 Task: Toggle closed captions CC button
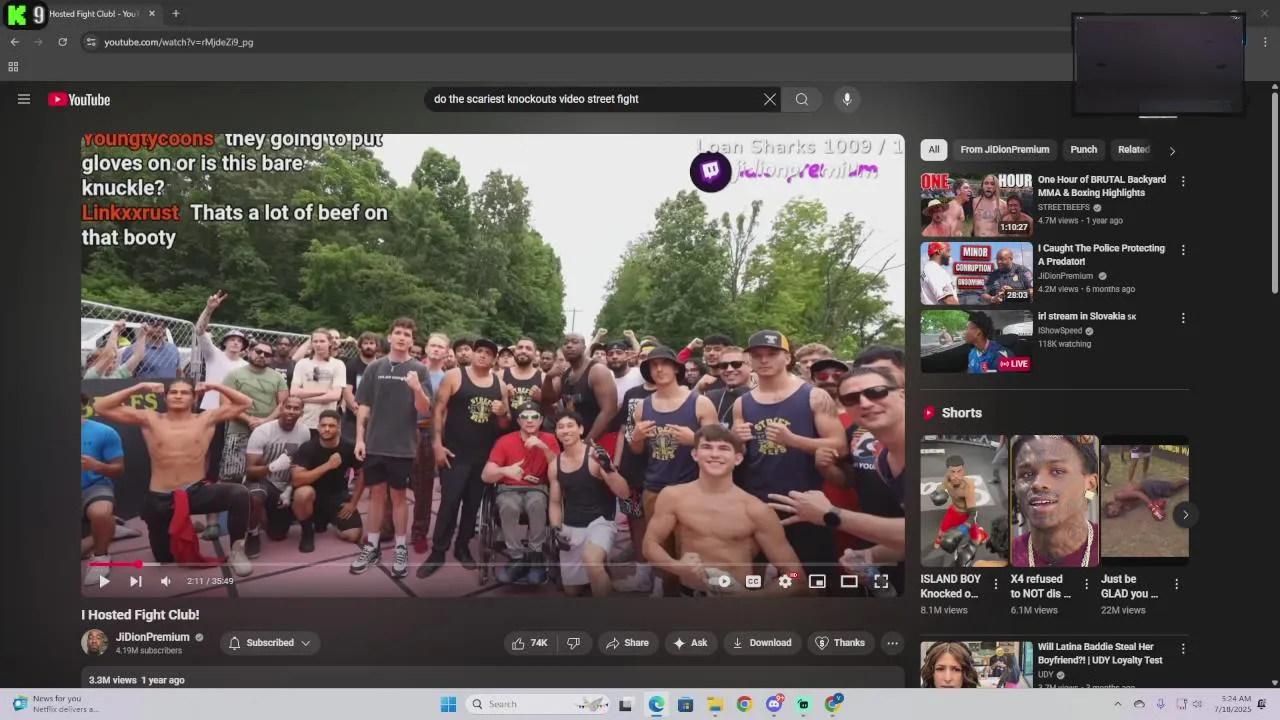coord(753,581)
